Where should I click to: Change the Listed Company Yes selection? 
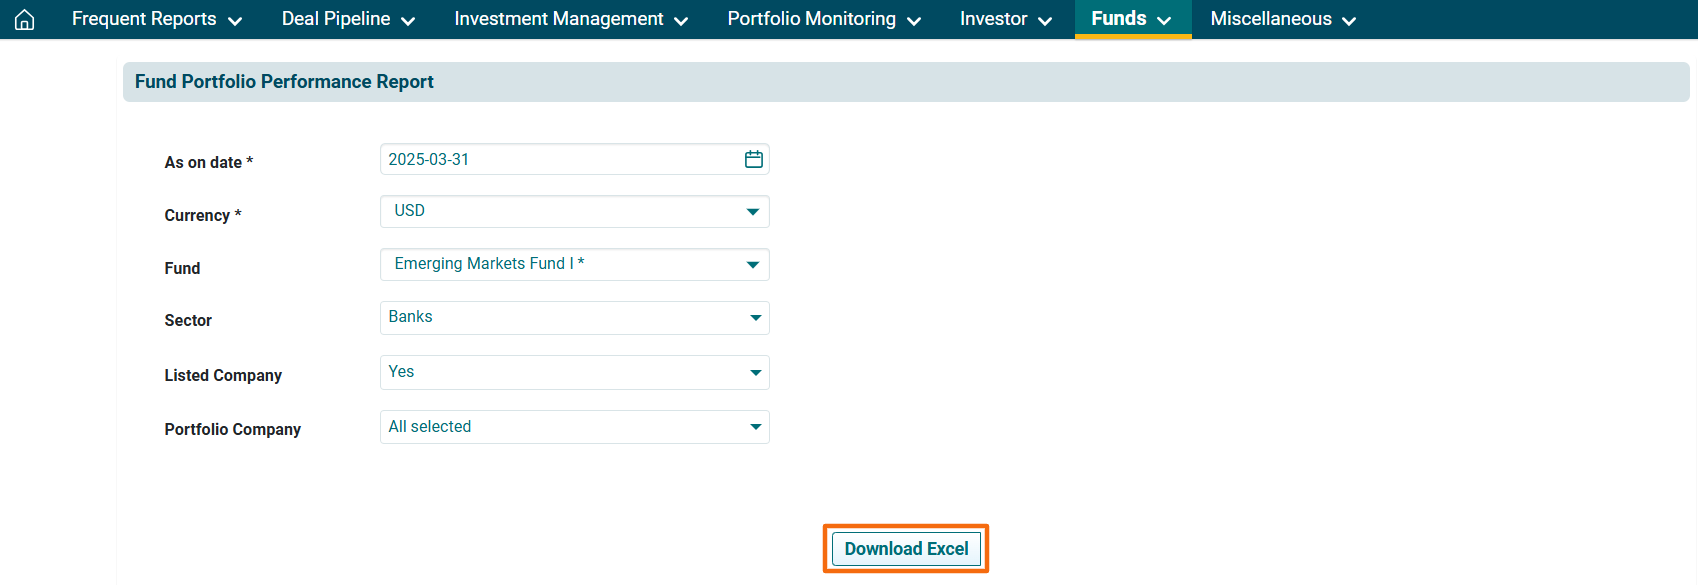pos(560,372)
